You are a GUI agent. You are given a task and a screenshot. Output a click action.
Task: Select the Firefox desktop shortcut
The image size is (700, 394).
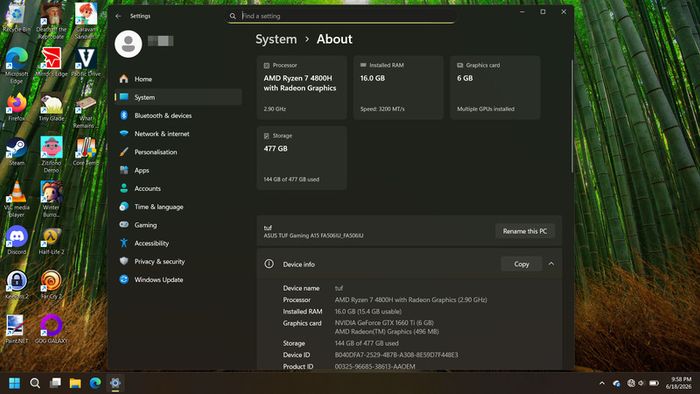pyautogui.click(x=17, y=107)
